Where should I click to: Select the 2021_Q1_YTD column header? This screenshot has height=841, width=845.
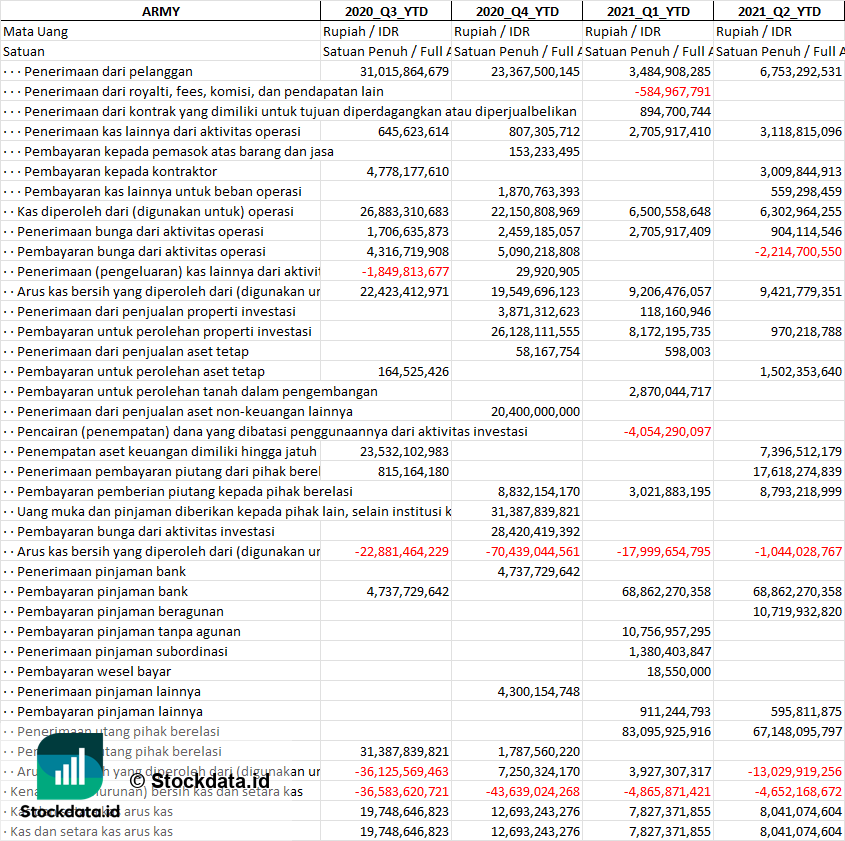648,11
